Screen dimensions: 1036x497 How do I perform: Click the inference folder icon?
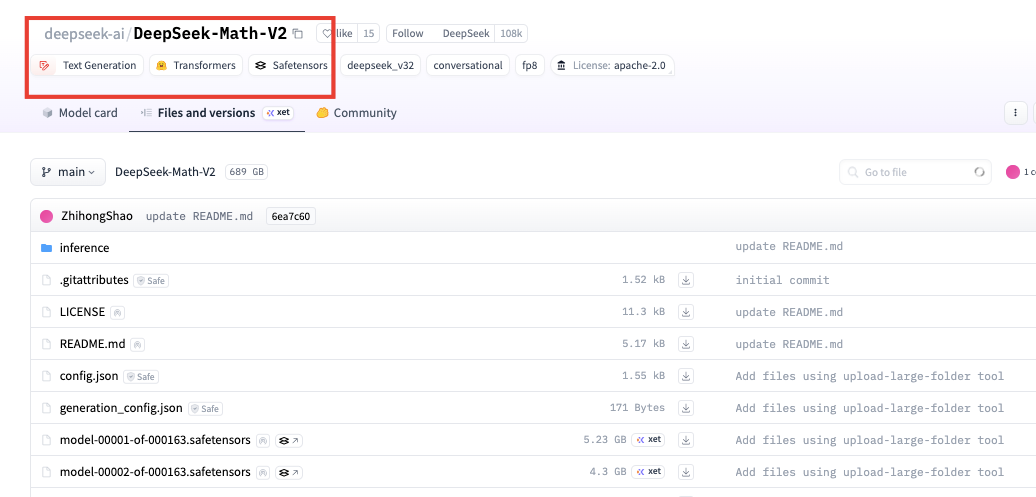click(x=46, y=248)
